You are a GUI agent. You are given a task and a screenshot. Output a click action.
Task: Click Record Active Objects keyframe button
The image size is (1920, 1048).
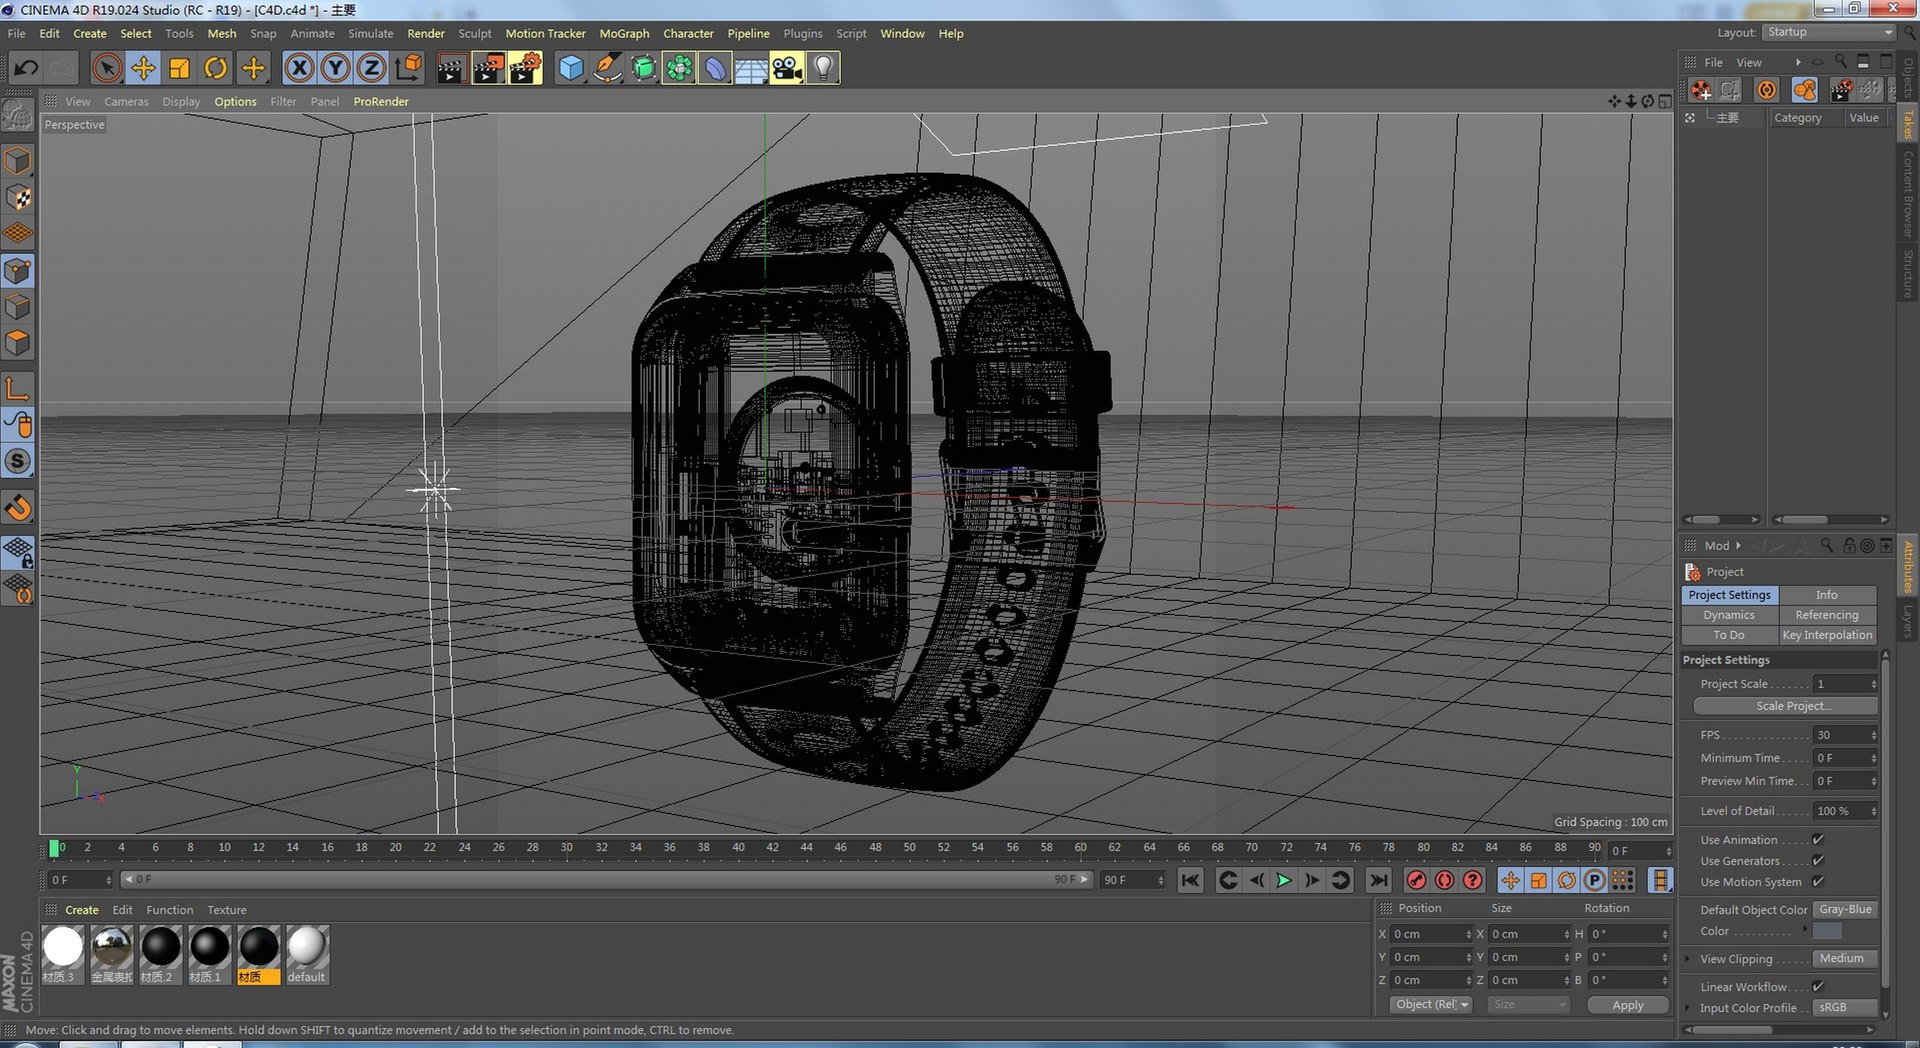point(1416,880)
